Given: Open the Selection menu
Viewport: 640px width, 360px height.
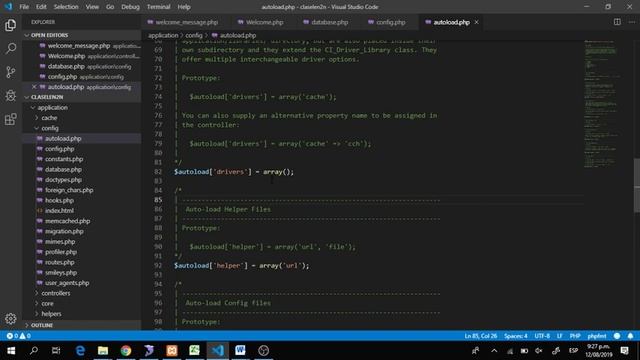Looking at the screenshot, I should click(66, 7).
